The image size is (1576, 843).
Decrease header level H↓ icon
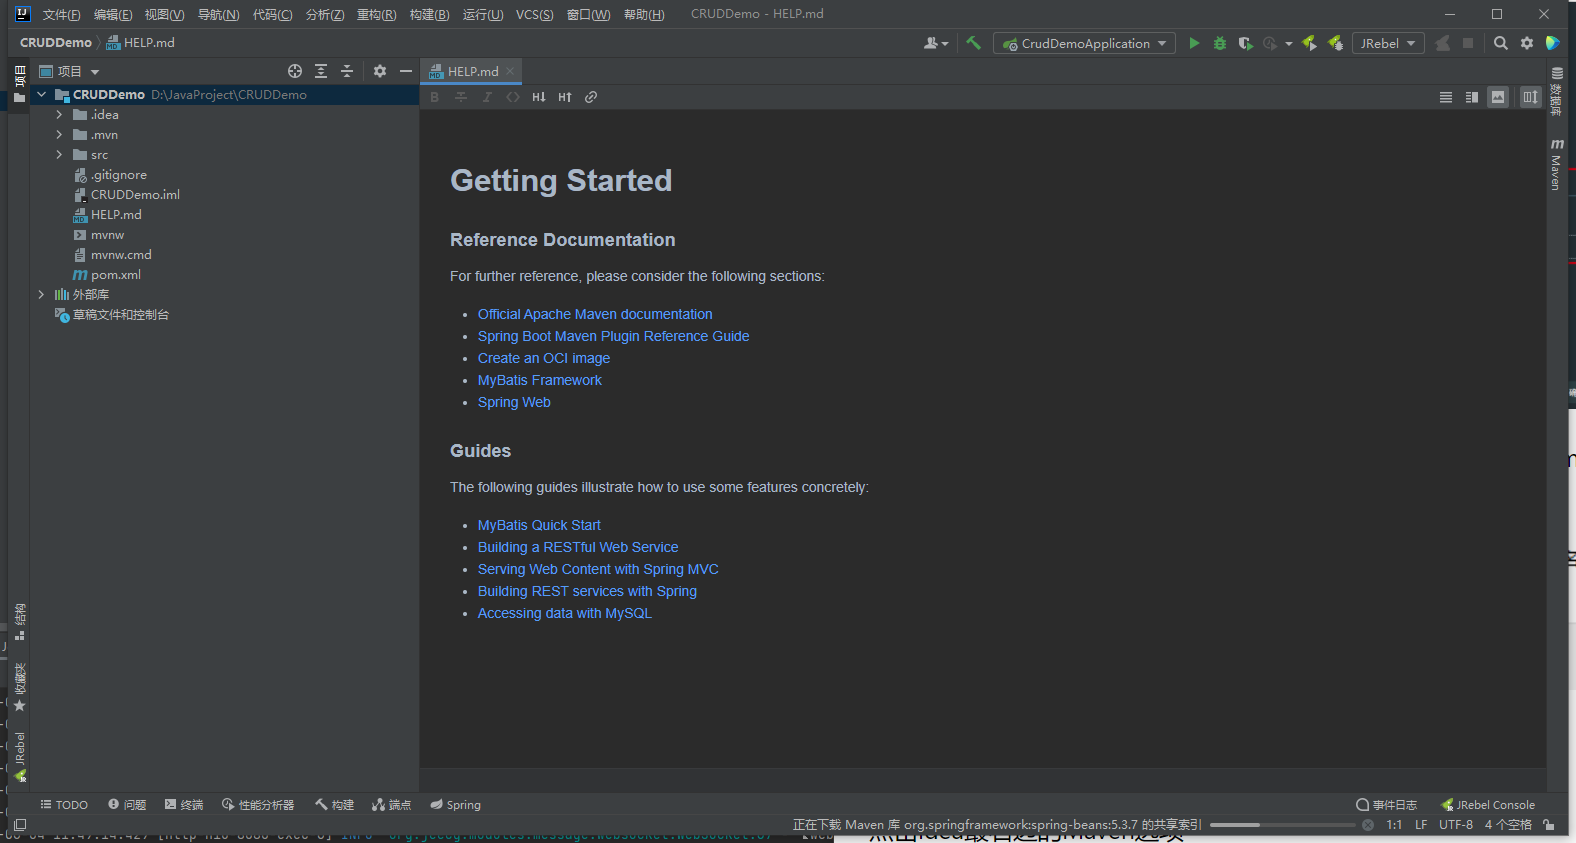click(x=539, y=97)
